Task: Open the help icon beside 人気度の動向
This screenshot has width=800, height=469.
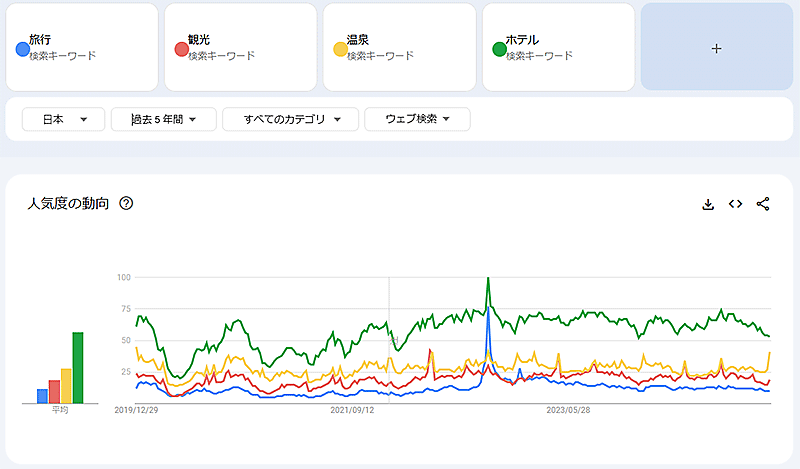Action: click(126, 204)
